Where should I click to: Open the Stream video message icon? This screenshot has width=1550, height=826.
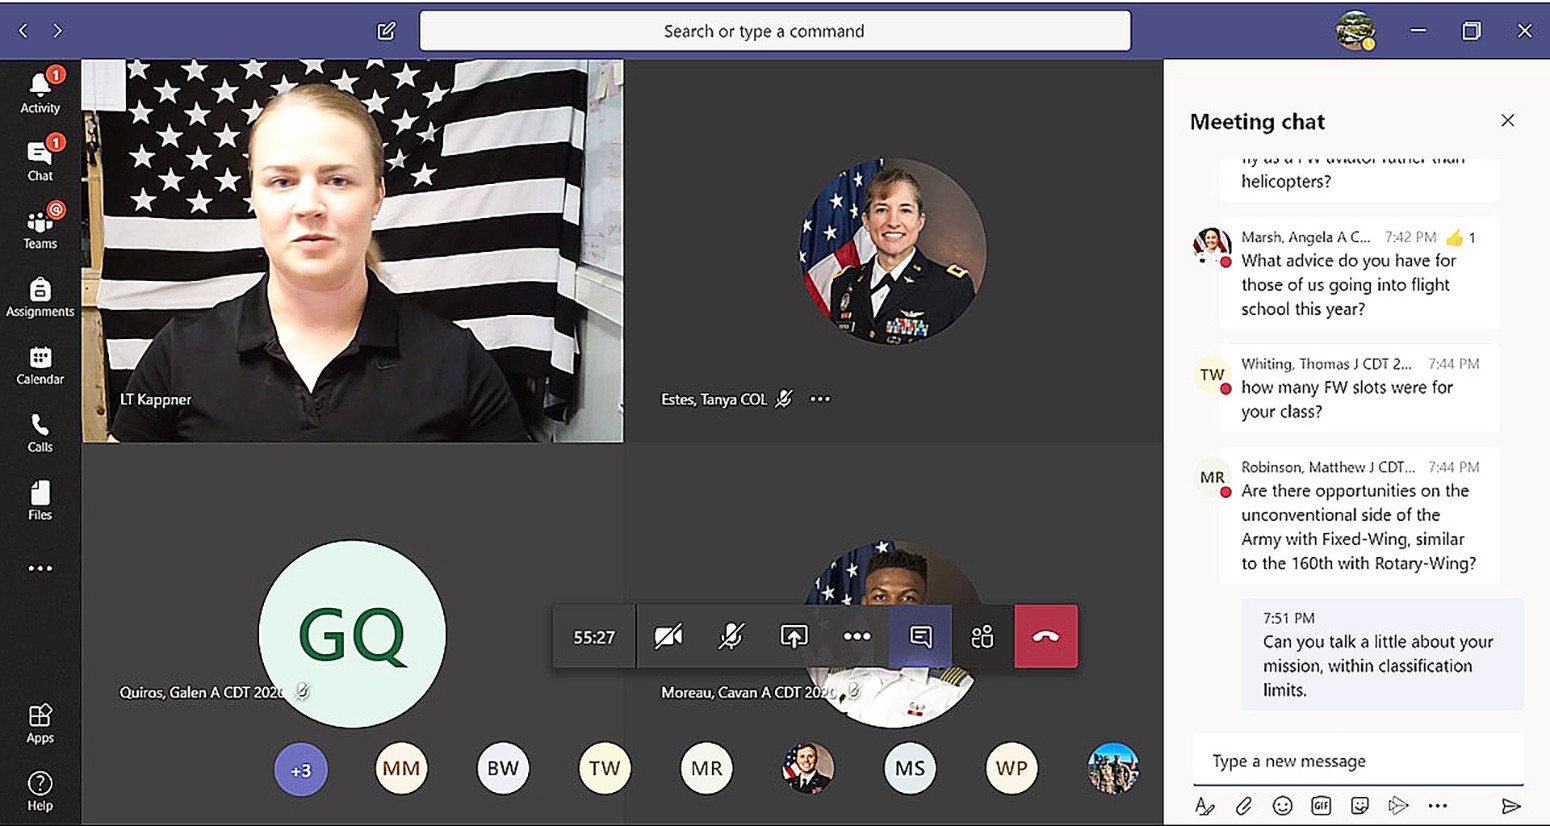[1398, 806]
